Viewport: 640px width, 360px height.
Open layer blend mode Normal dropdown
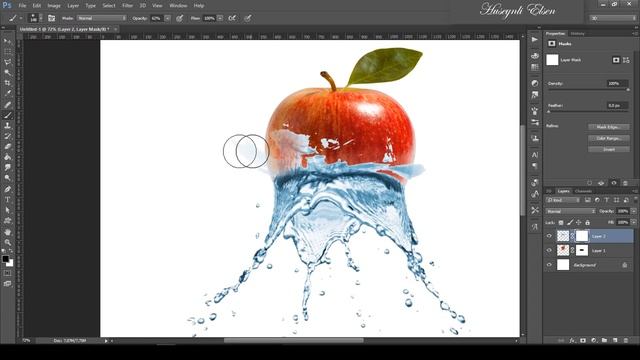point(570,211)
